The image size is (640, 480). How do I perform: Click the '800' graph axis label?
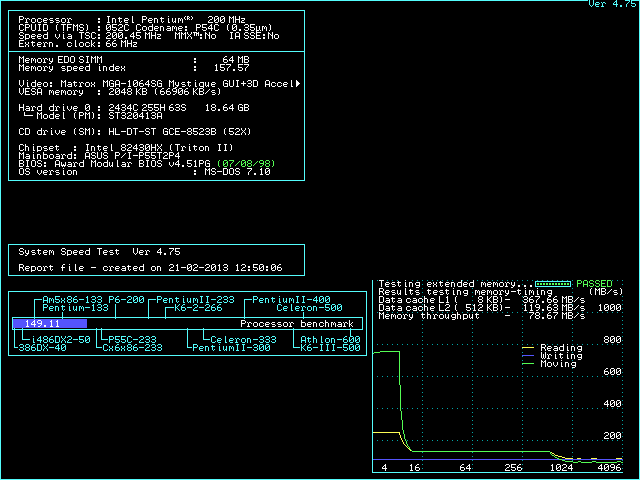[612, 340]
